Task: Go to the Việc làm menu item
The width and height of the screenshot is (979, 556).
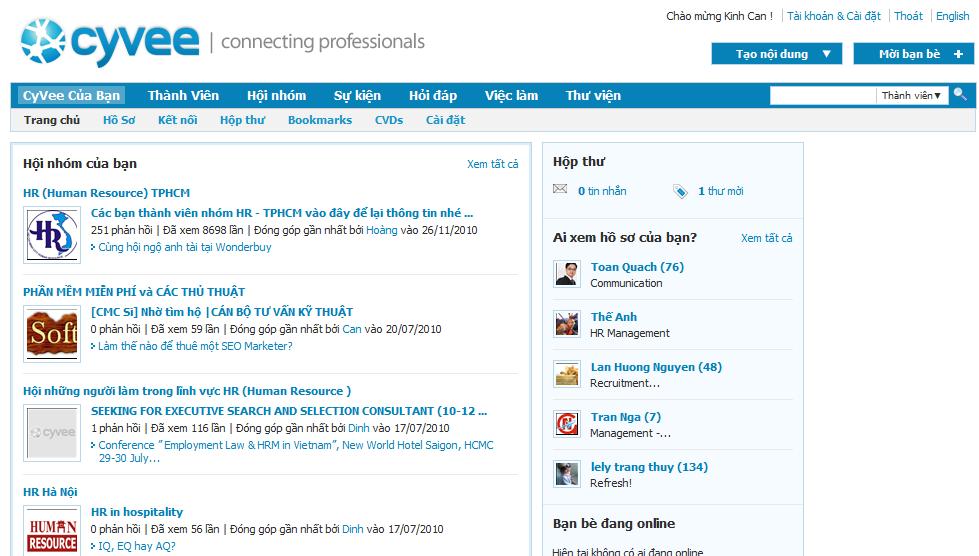Action: point(511,96)
